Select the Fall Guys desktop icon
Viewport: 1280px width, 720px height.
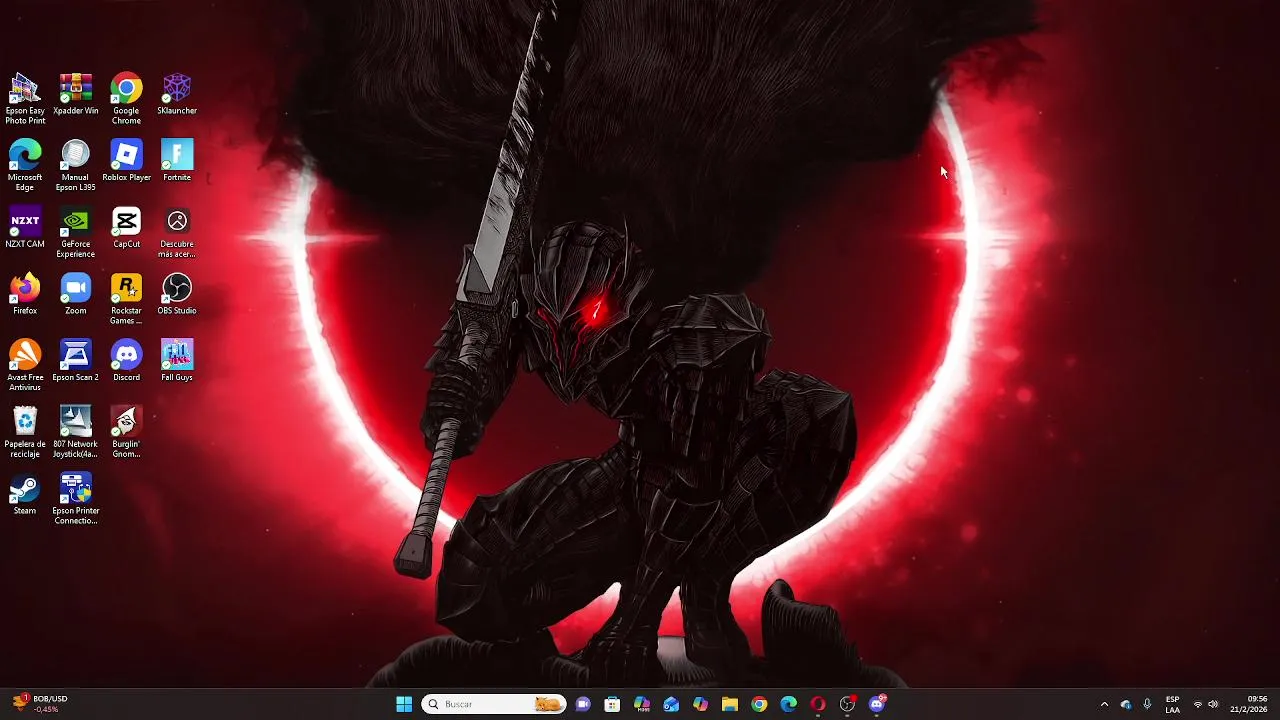point(177,362)
